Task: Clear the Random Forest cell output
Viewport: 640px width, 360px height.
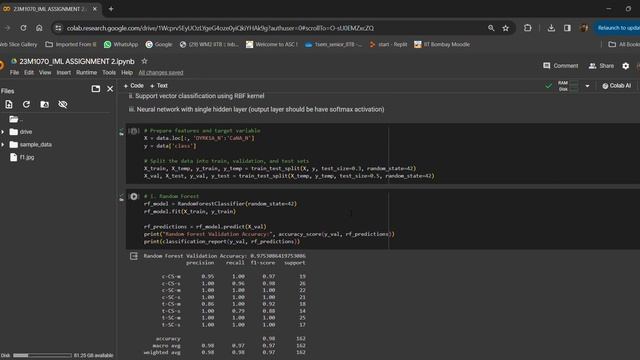Action: [133, 256]
